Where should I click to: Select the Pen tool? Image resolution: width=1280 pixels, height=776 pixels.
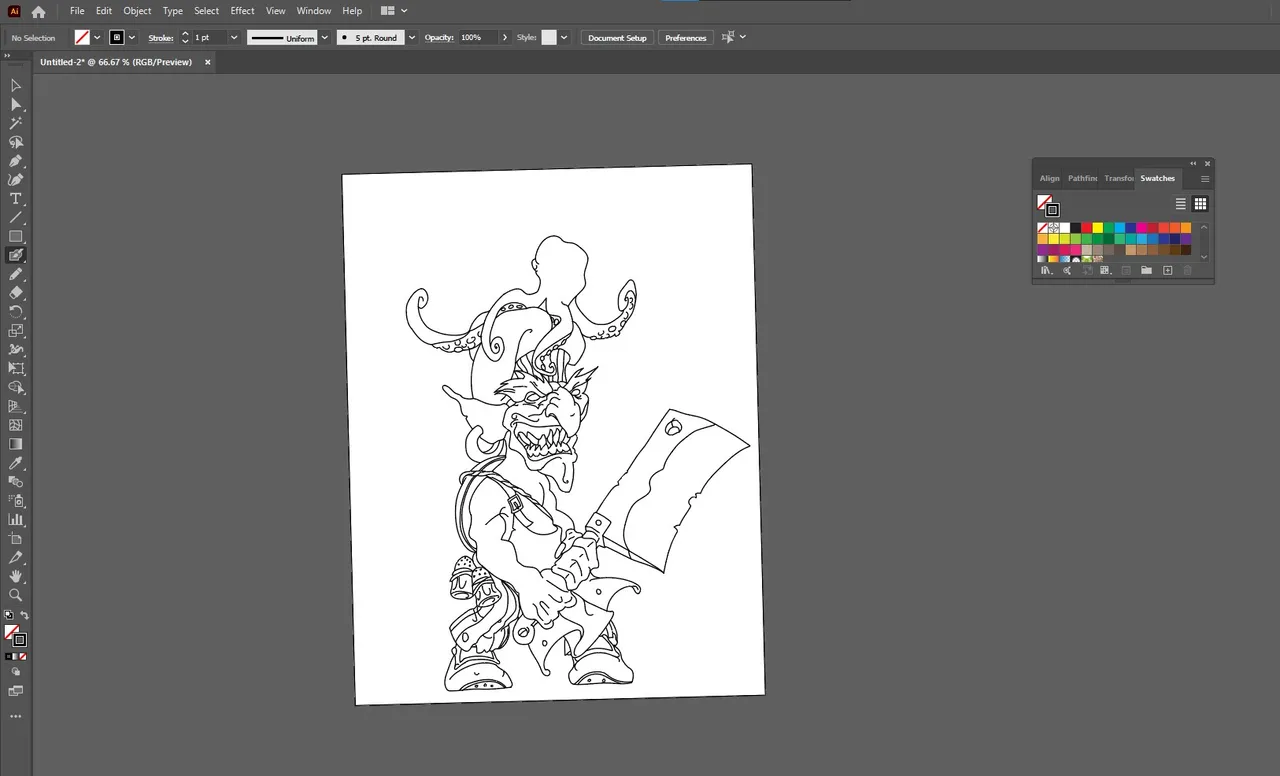(16, 161)
